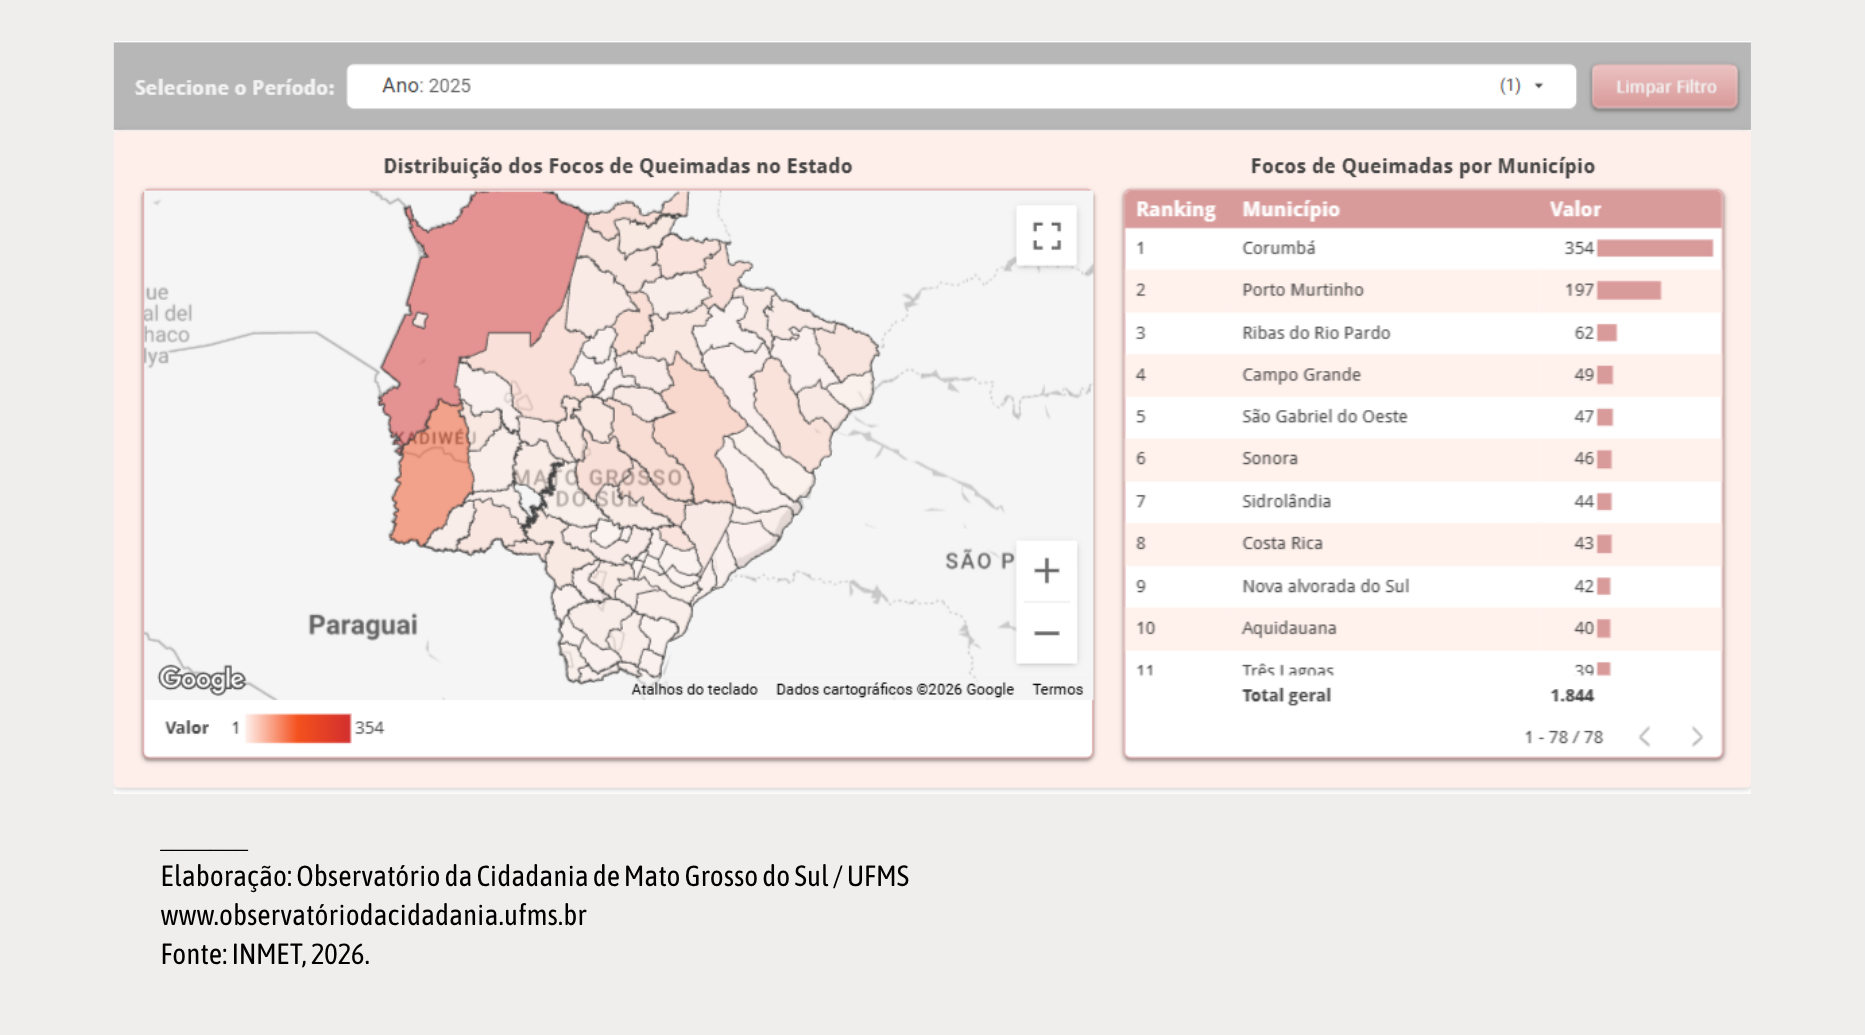Select the Porto Murtinho table row
Image resolution: width=1866 pixels, height=1035 pixels.
[x=1423, y=290]
